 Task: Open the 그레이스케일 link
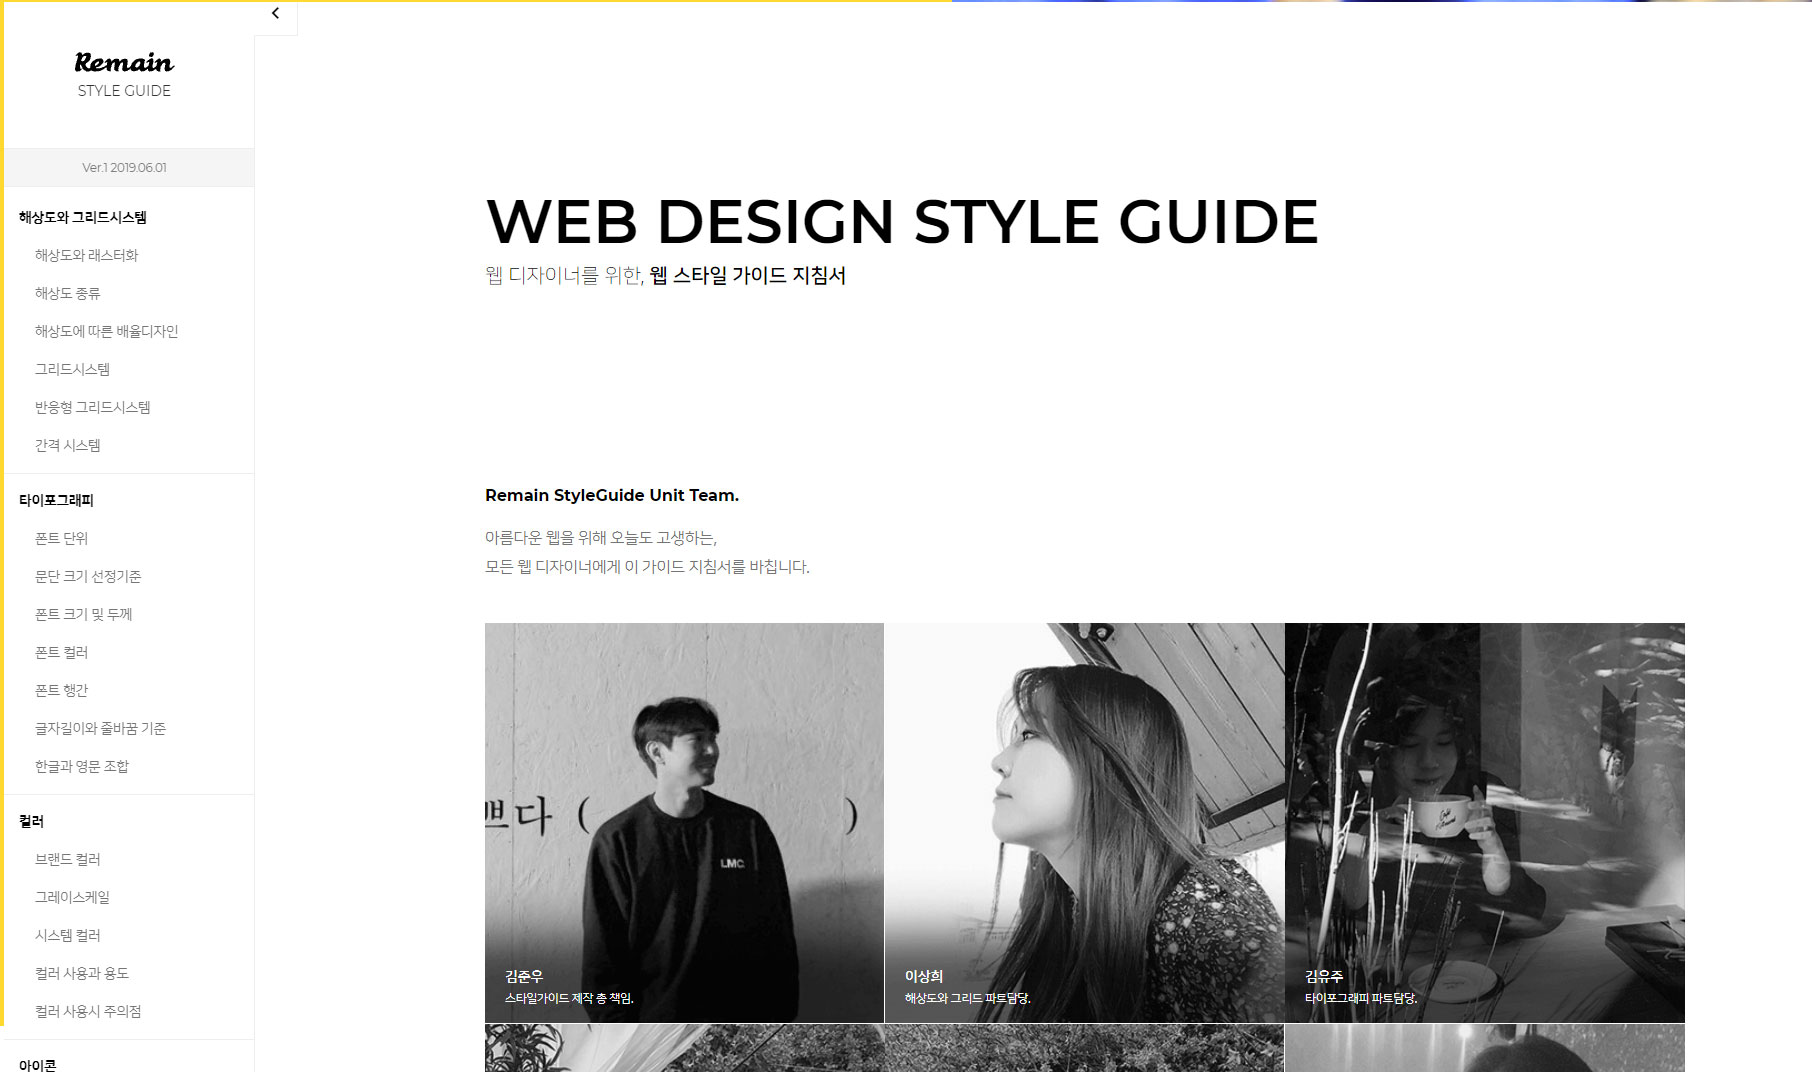tap(73, 897)
